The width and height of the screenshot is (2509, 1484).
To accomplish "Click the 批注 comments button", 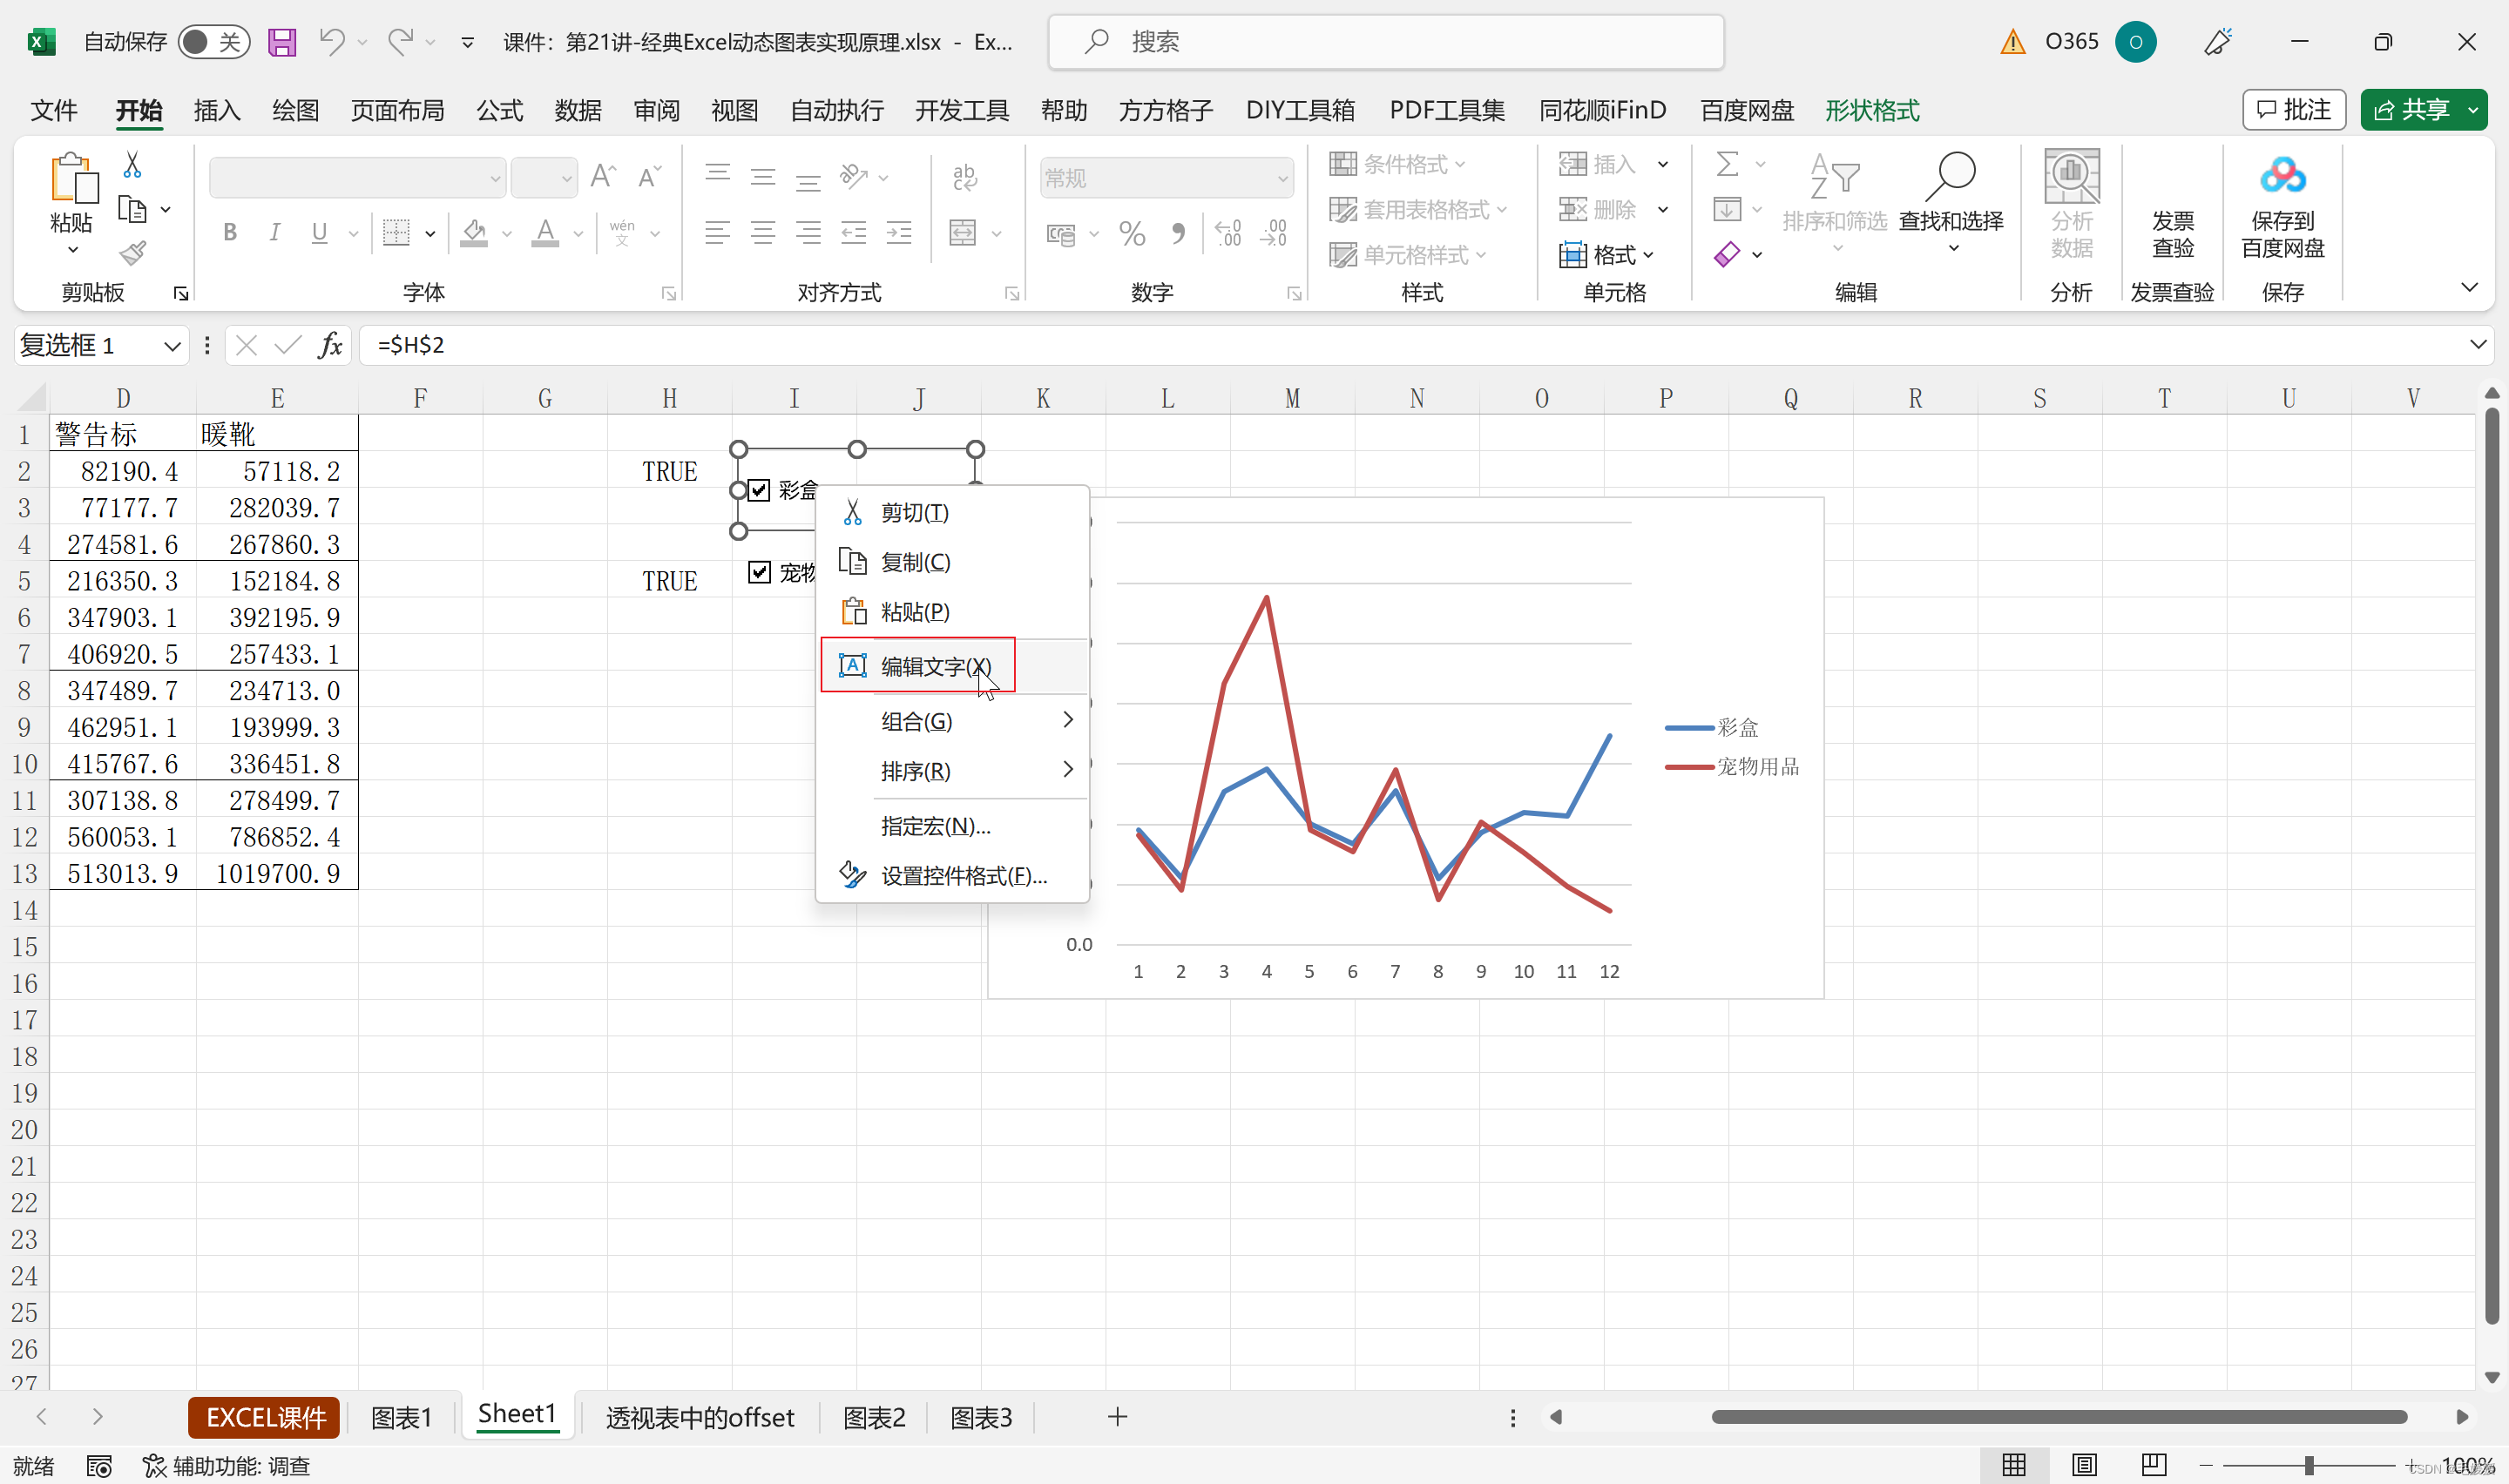I will [x=2293, y=110].
